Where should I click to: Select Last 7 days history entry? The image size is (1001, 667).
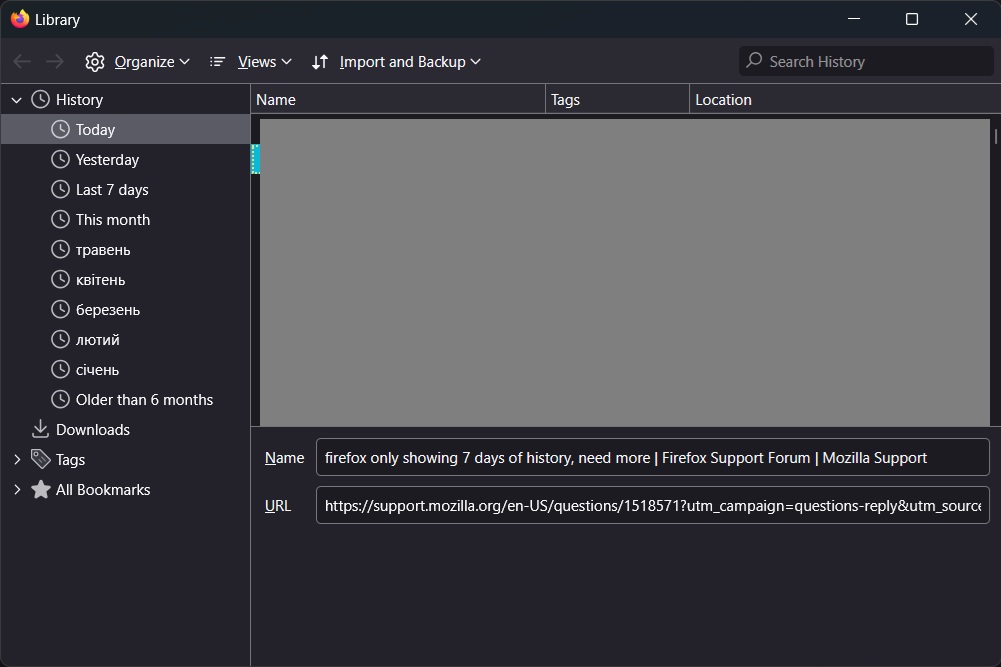[x=126, y=190]
